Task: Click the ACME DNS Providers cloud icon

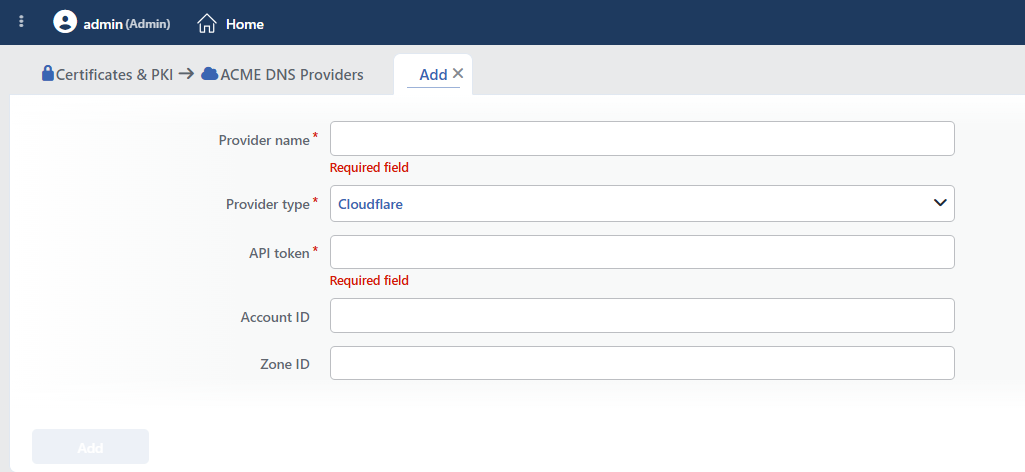Action: click(x=209, y=74)
